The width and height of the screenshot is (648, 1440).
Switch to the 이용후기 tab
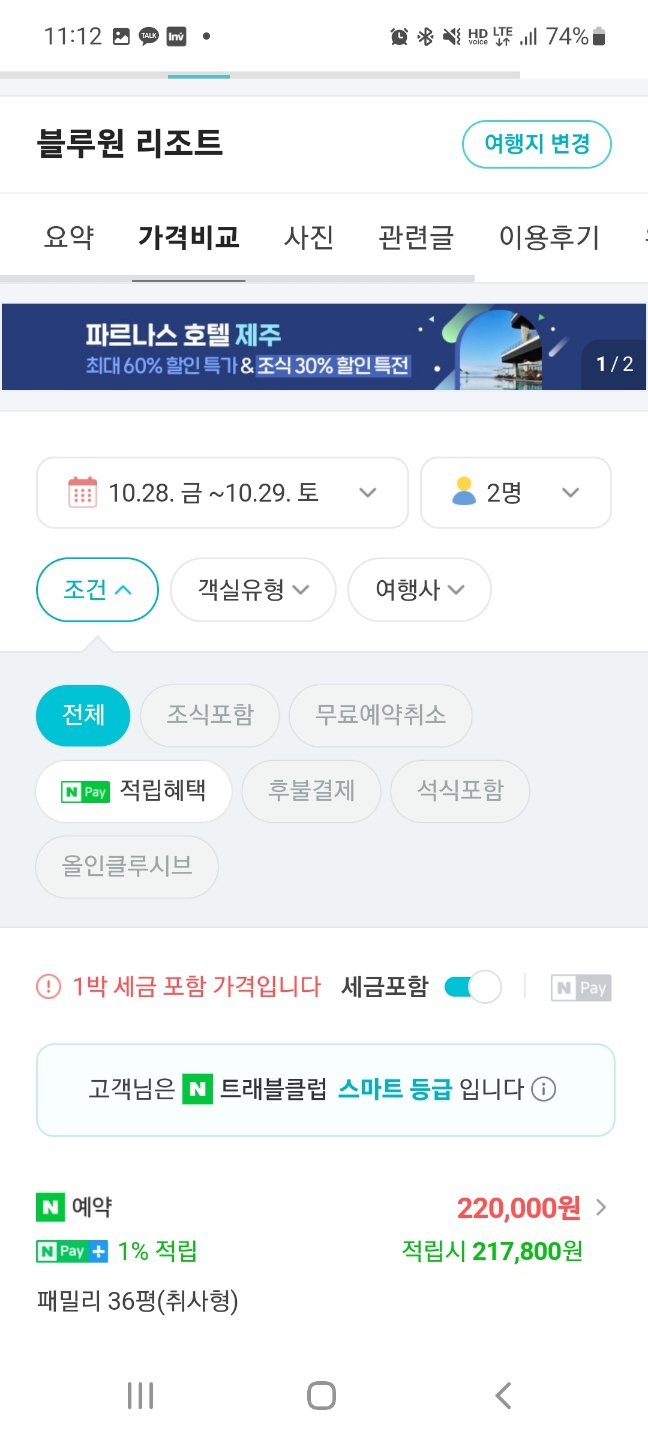tap(549, 237)
